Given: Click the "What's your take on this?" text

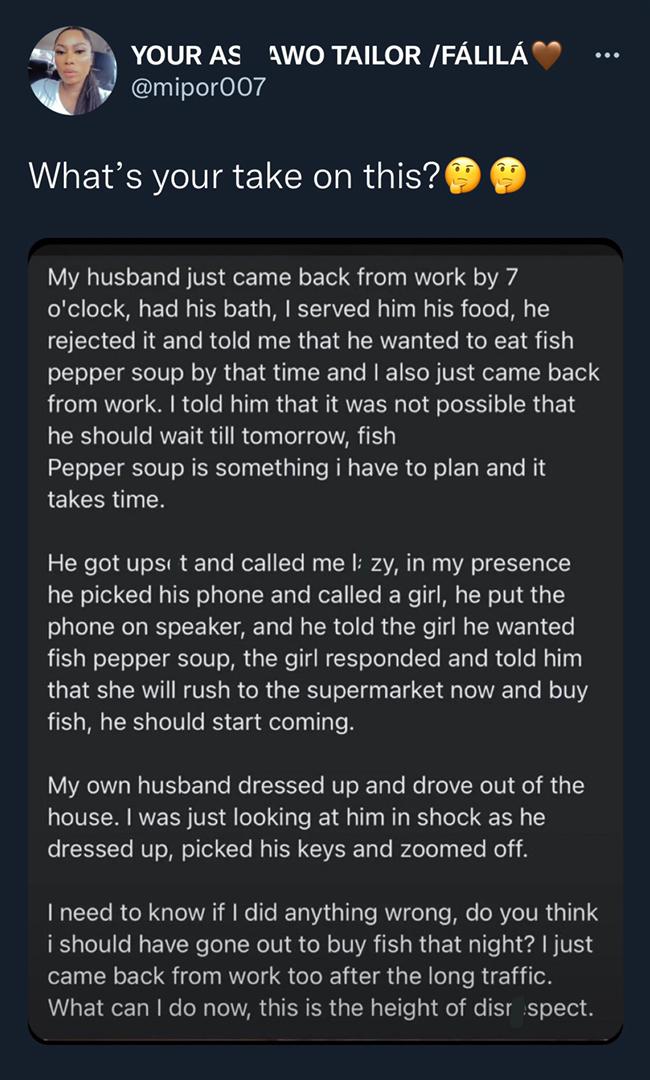Looking at the screenshot, I should (235, 176).
